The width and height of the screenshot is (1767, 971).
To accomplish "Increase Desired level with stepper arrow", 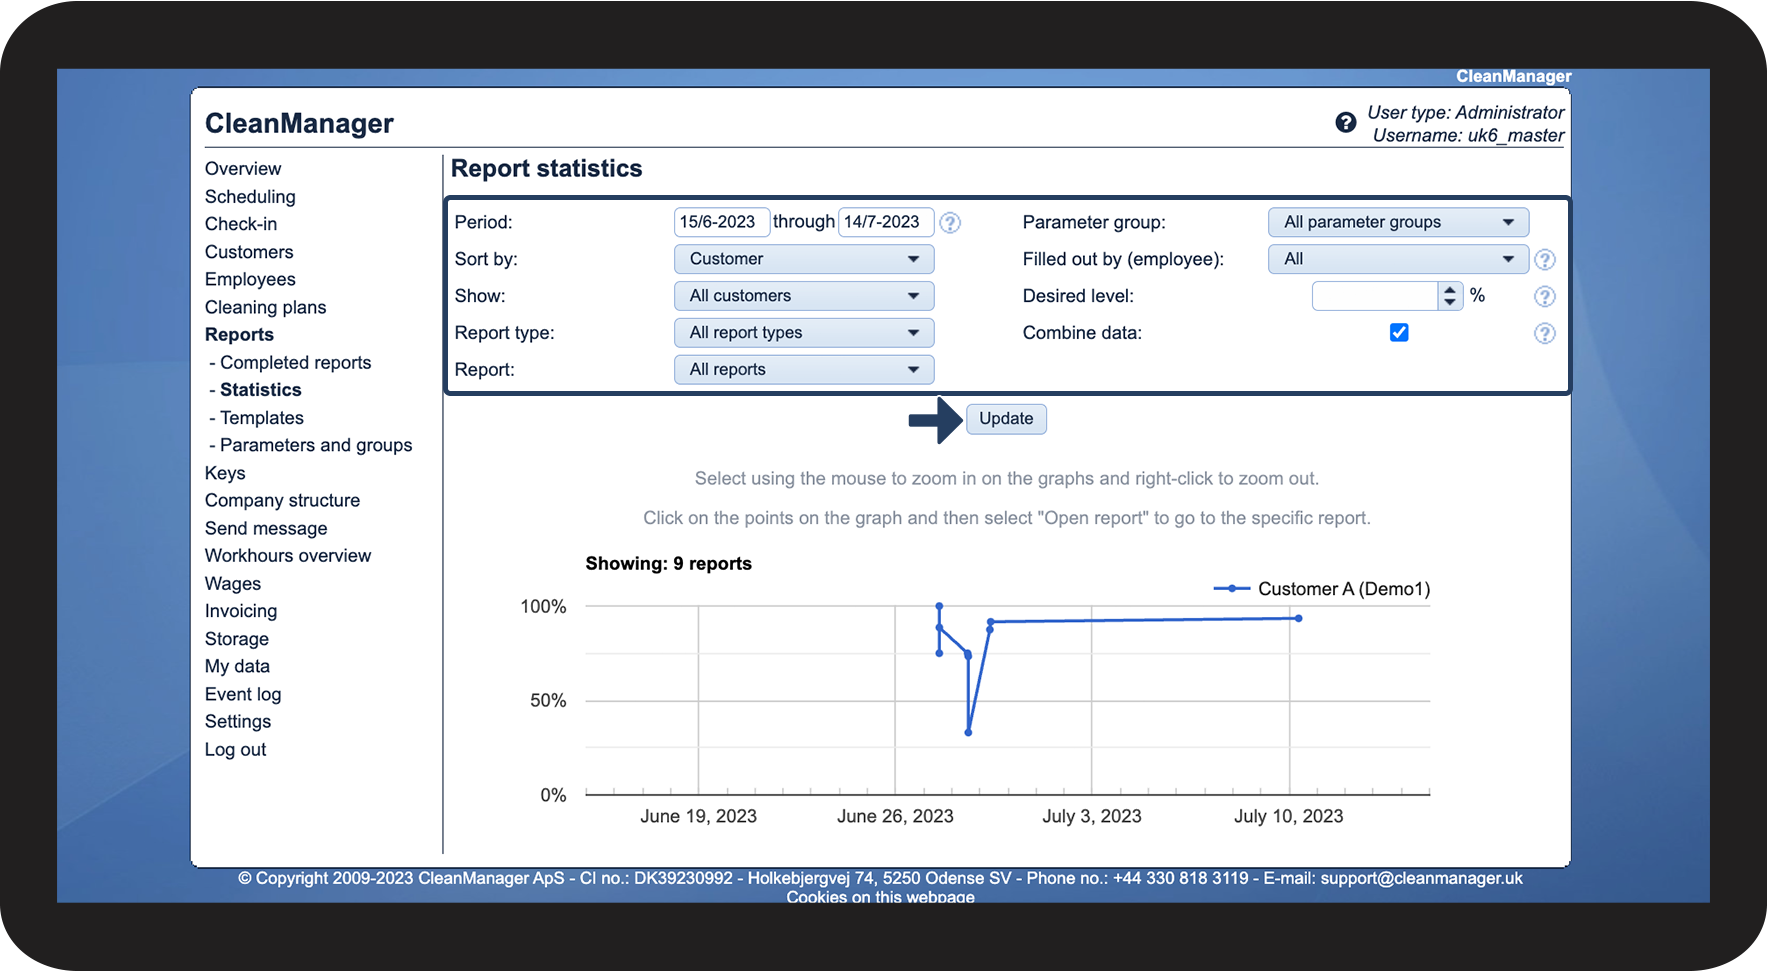I will pyautogui.click(x=1449, y=290).
